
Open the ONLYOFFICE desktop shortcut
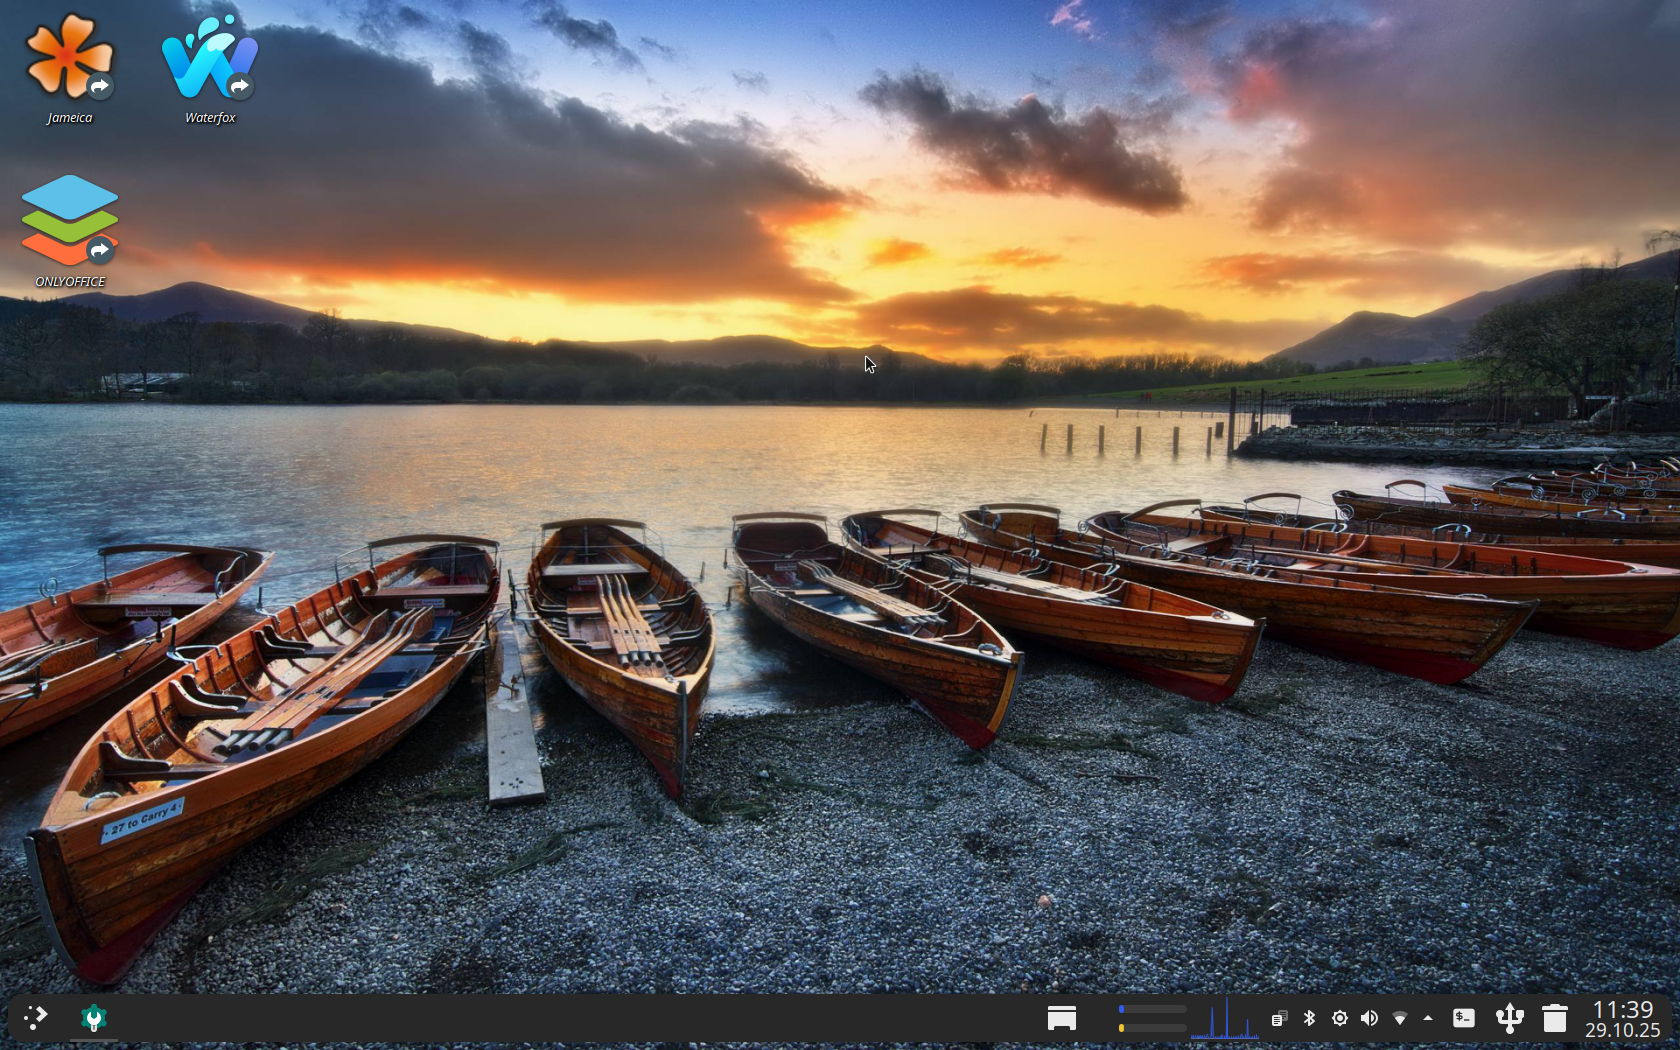70,231
